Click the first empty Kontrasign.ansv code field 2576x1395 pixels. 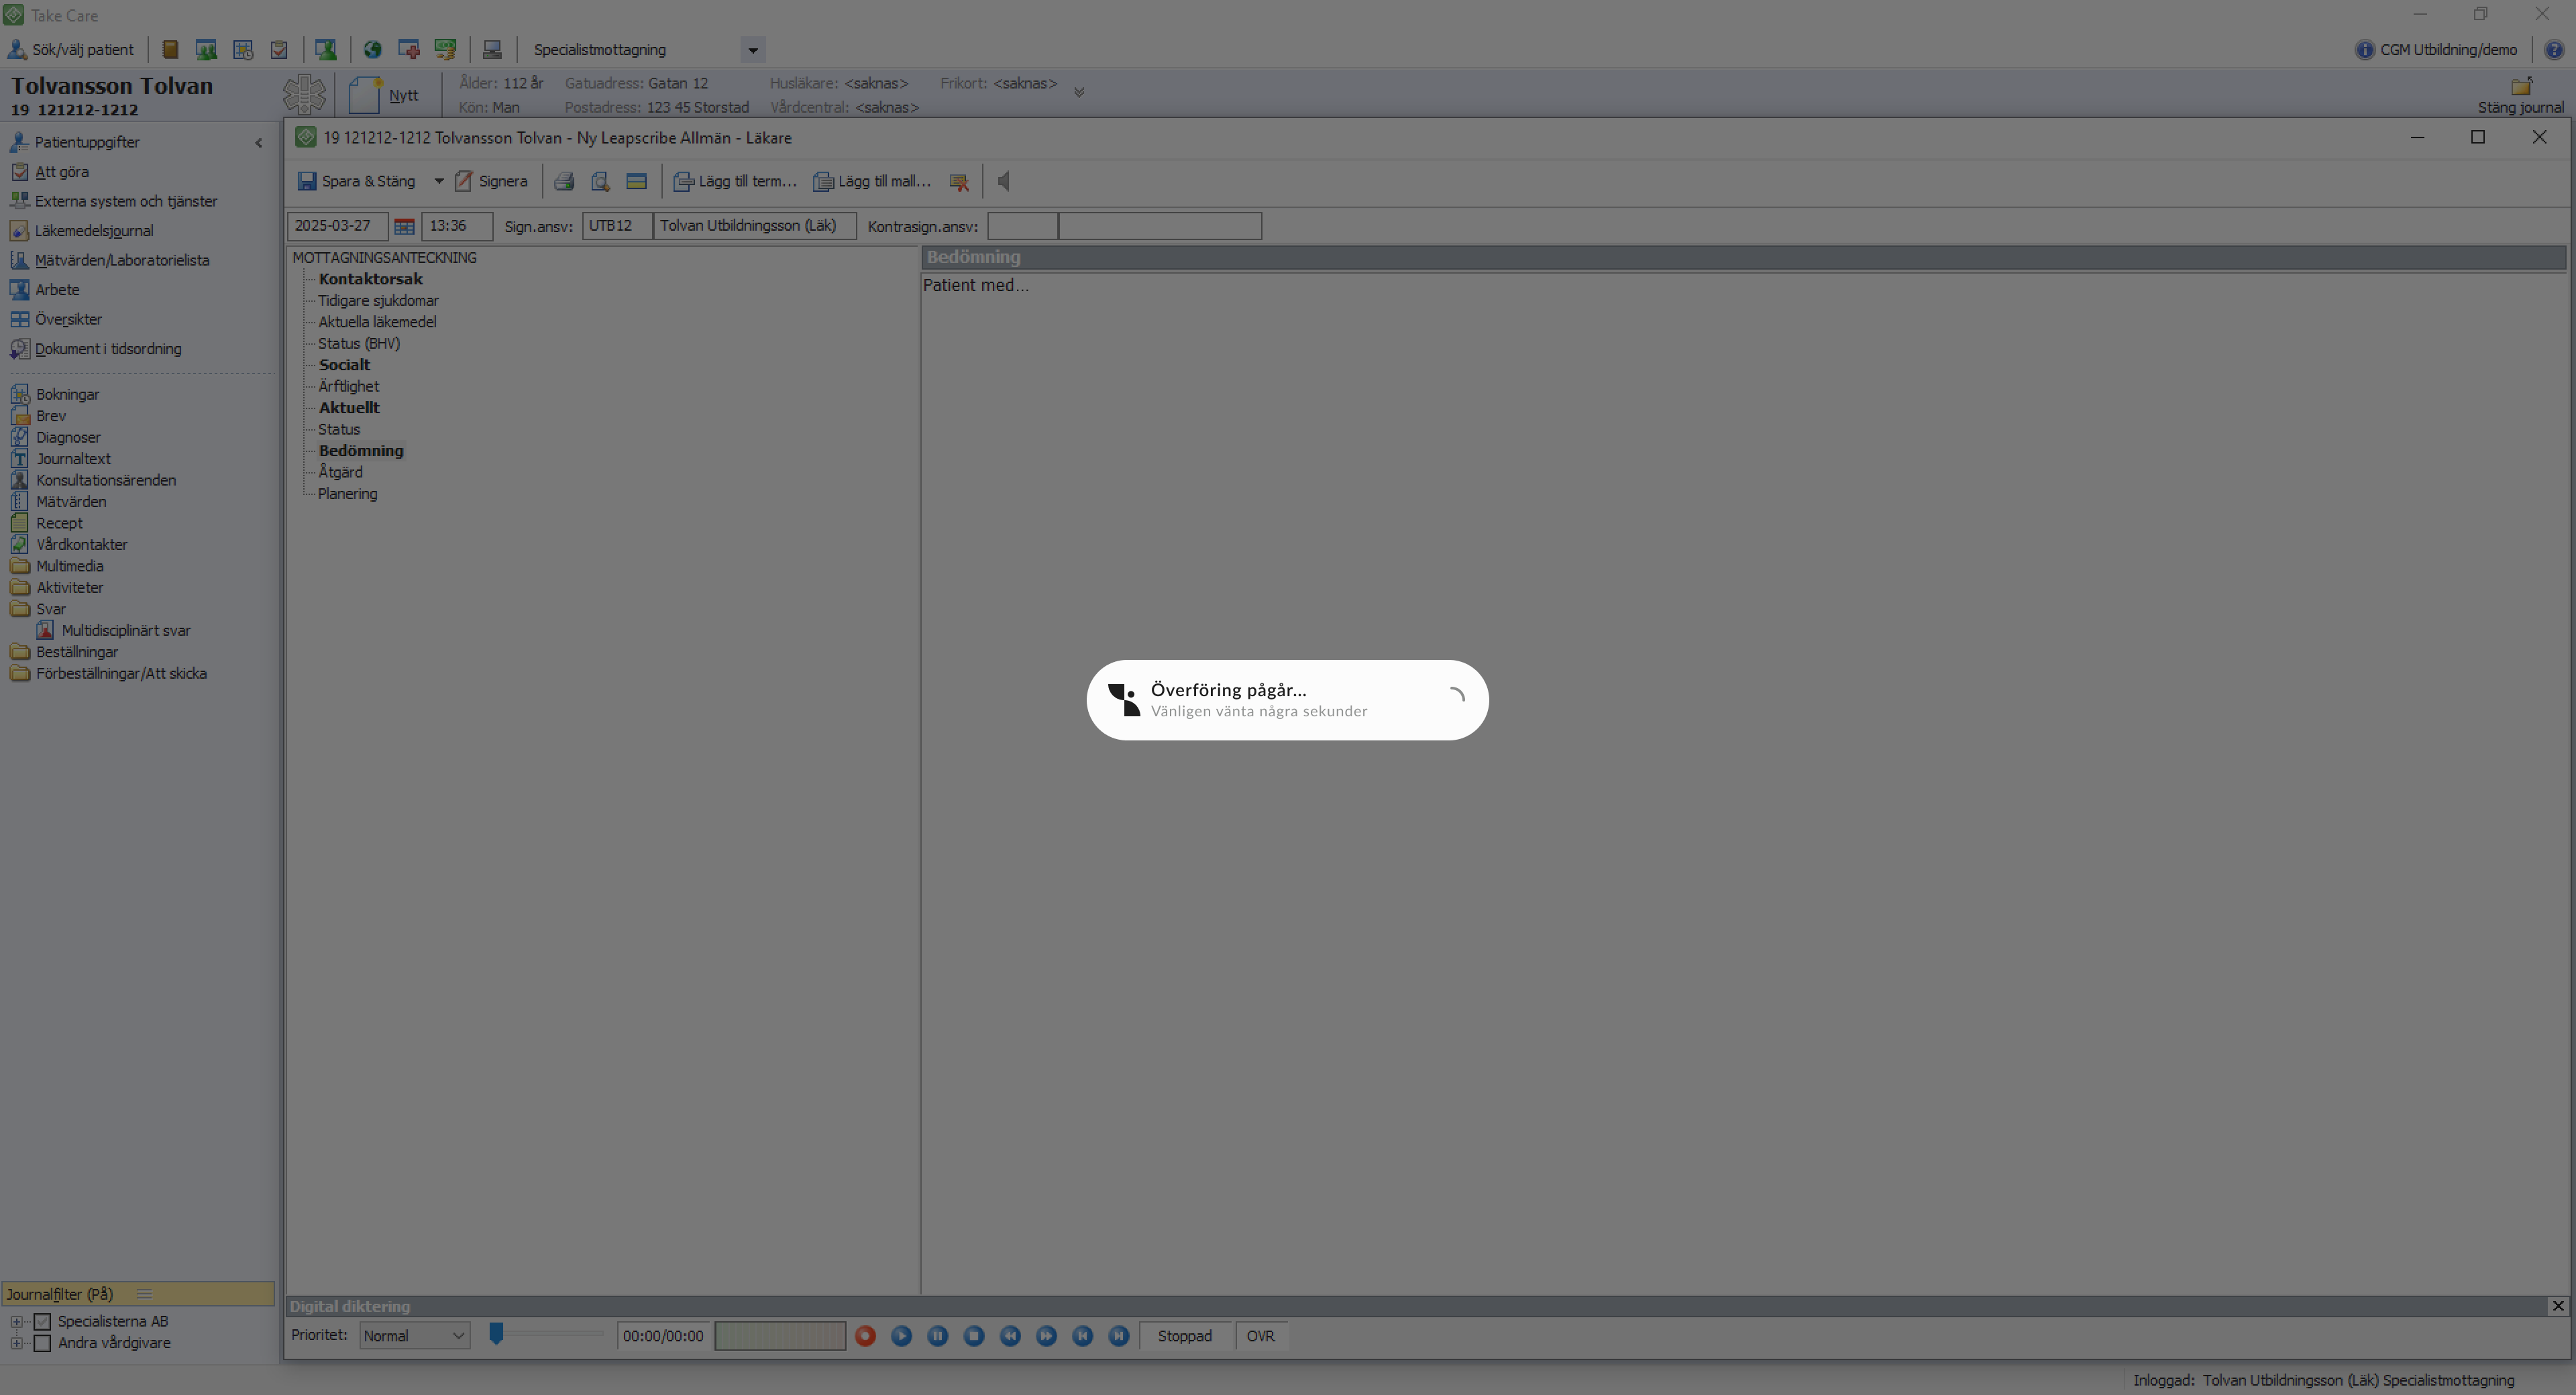1022,226
